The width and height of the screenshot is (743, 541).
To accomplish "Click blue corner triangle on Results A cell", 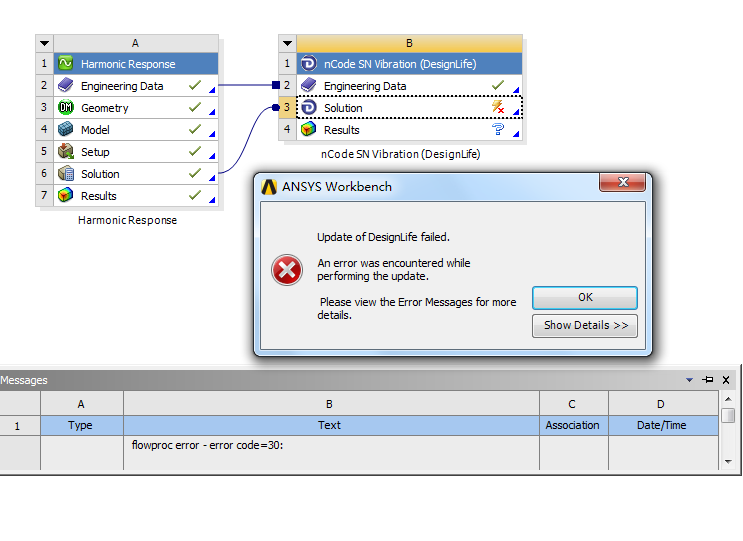I will tap(212, 200).
